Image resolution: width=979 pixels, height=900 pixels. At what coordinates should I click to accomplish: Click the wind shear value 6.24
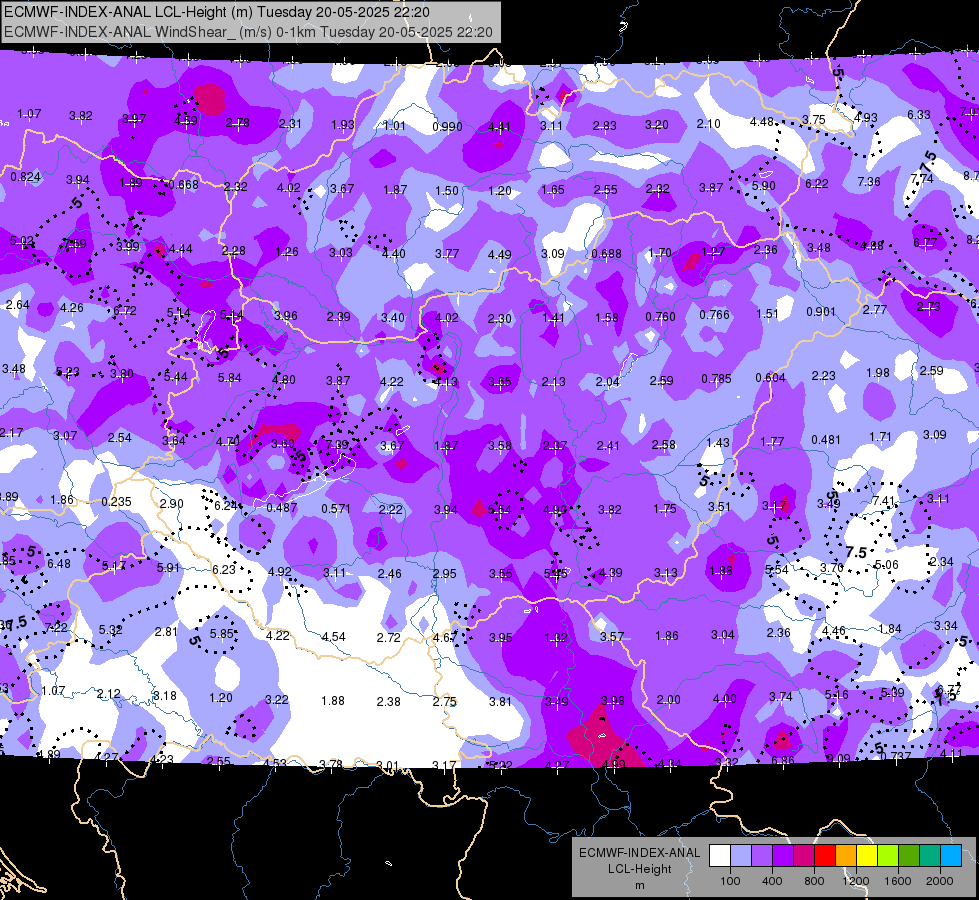tap(225, 505)
